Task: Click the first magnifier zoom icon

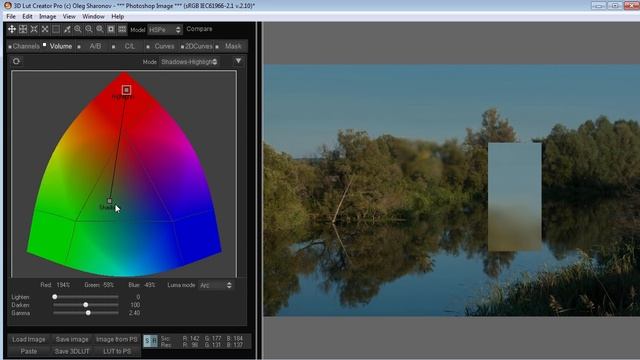Action: 78,29
